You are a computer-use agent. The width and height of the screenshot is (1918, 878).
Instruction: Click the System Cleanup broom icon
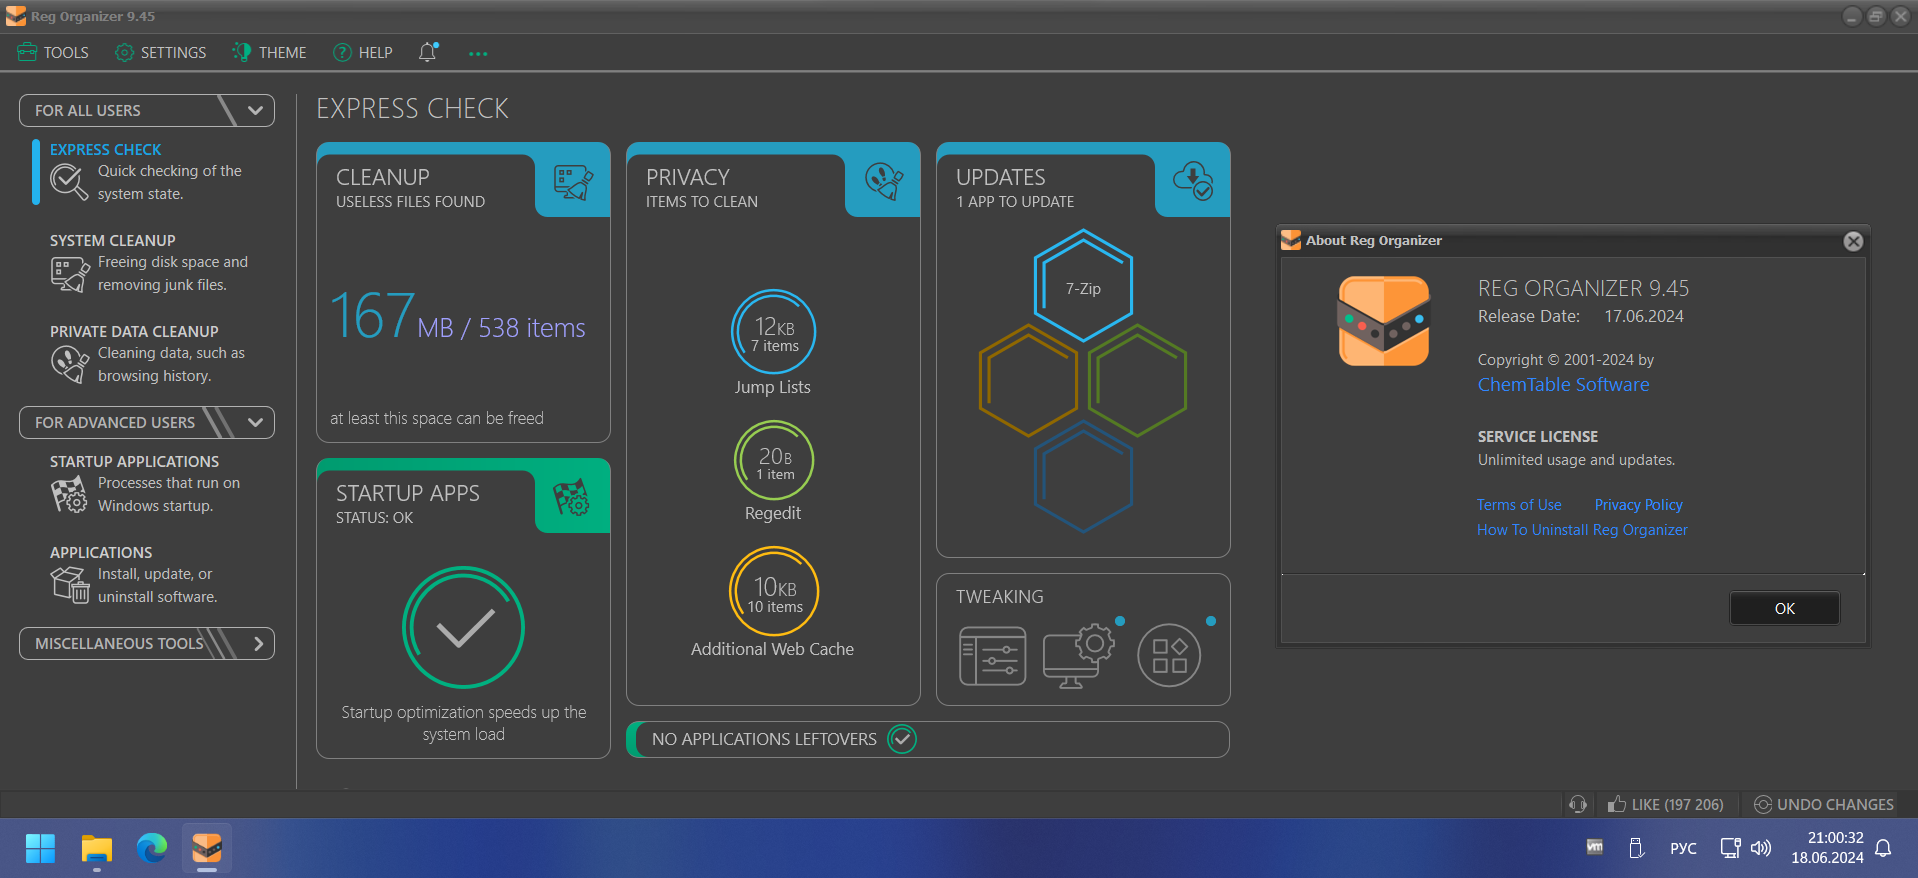coord(69,274)
